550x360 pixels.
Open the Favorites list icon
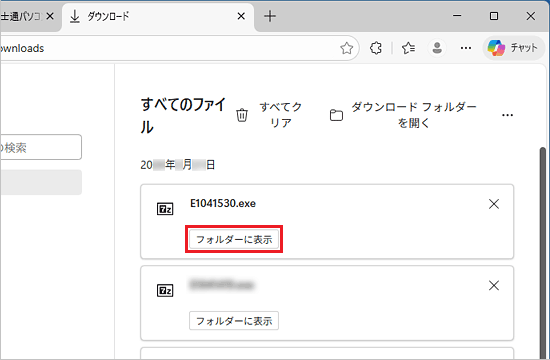(408, 48)
